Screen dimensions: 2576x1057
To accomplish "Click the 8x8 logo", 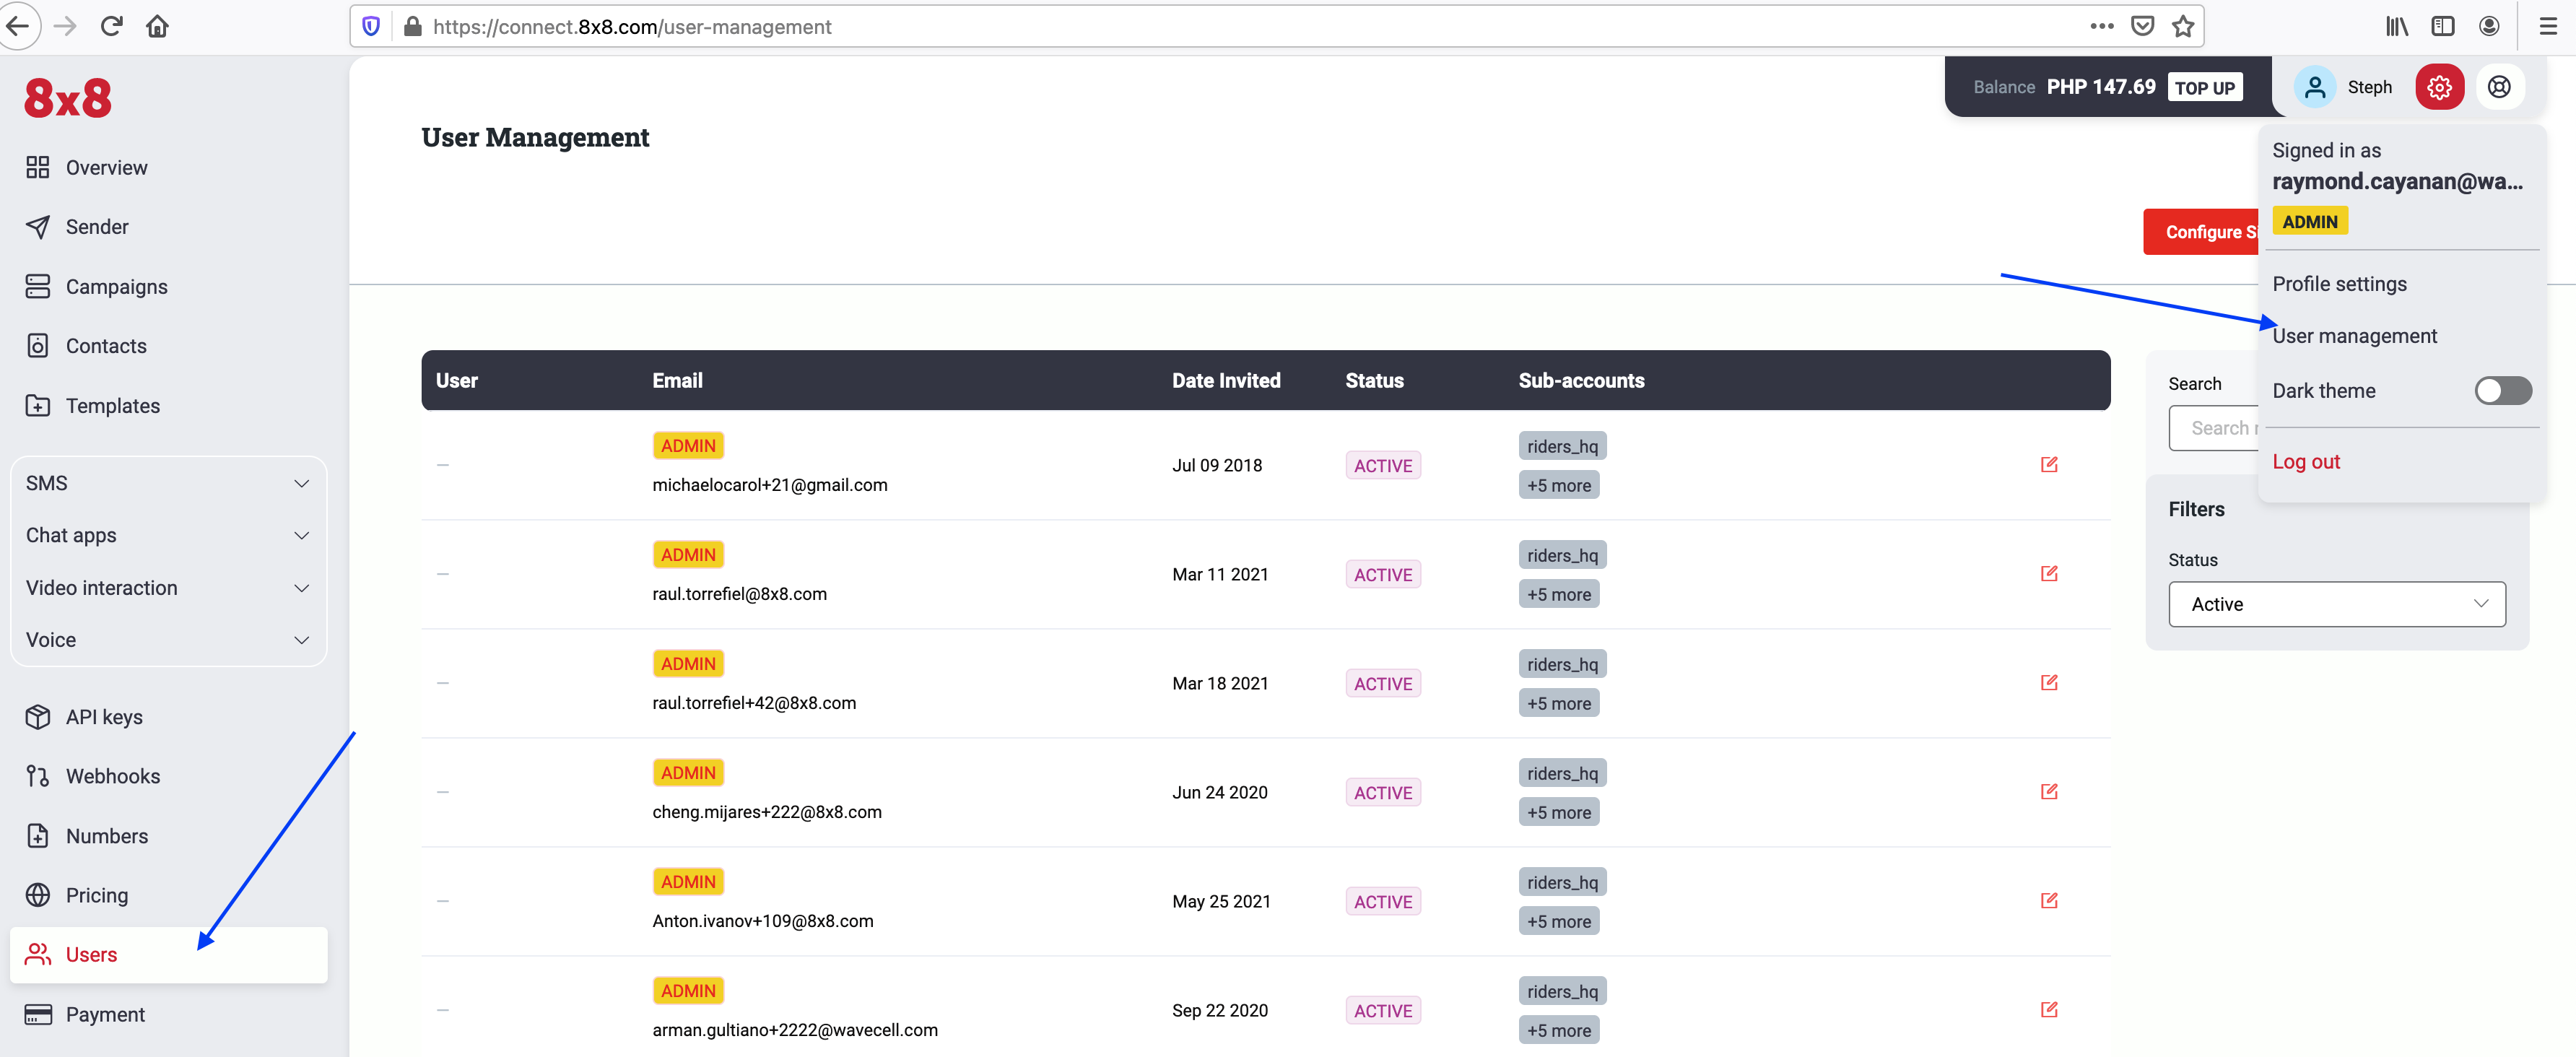I will point(68,98).
